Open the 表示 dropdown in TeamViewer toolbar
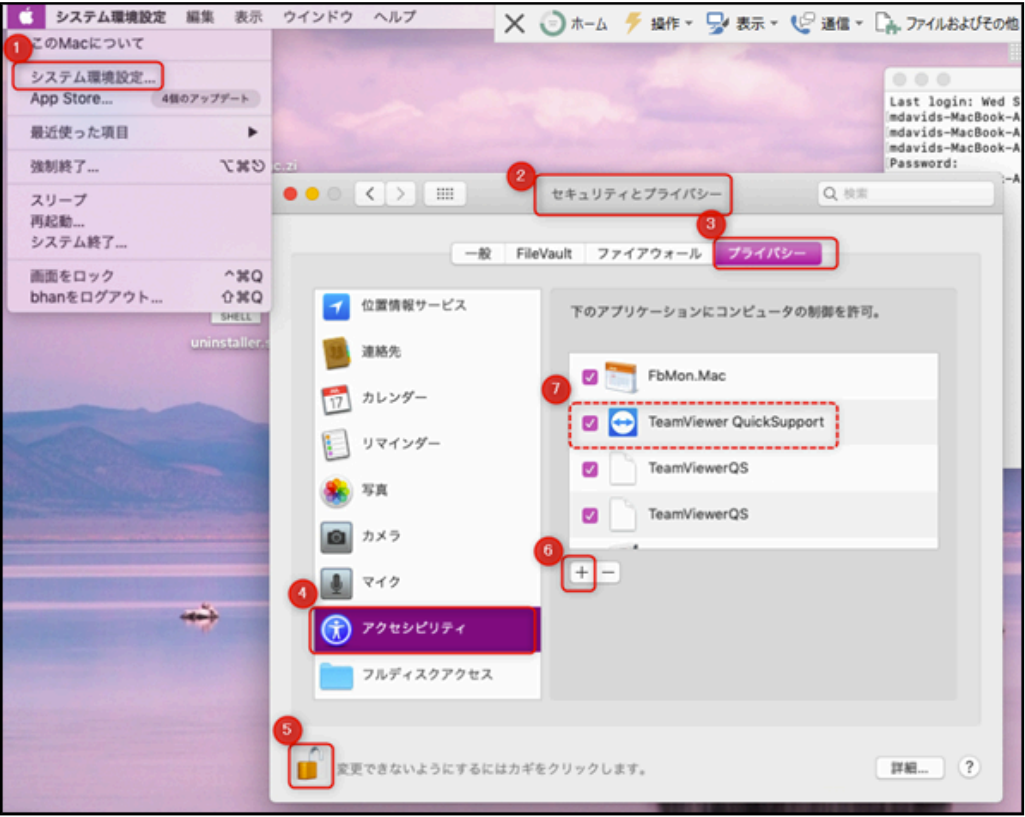The image size is (1025, 817). pos(741,24)
